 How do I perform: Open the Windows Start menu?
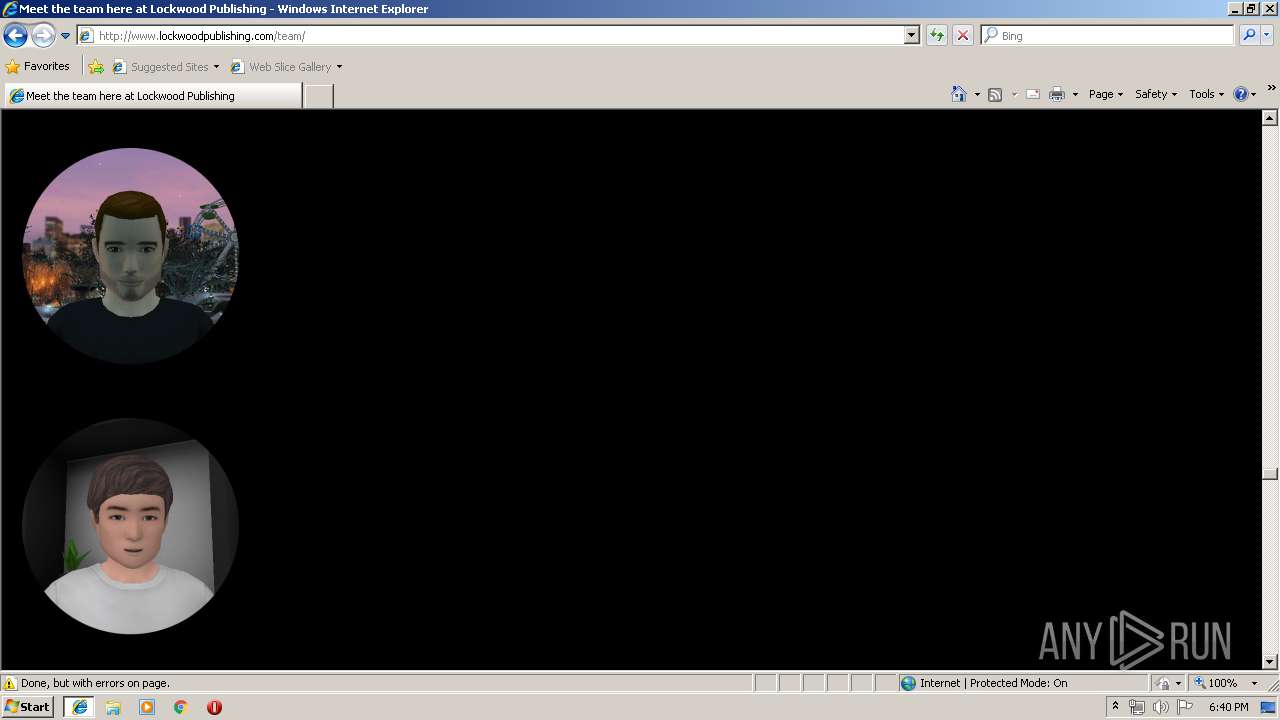(x=28, y=707)
